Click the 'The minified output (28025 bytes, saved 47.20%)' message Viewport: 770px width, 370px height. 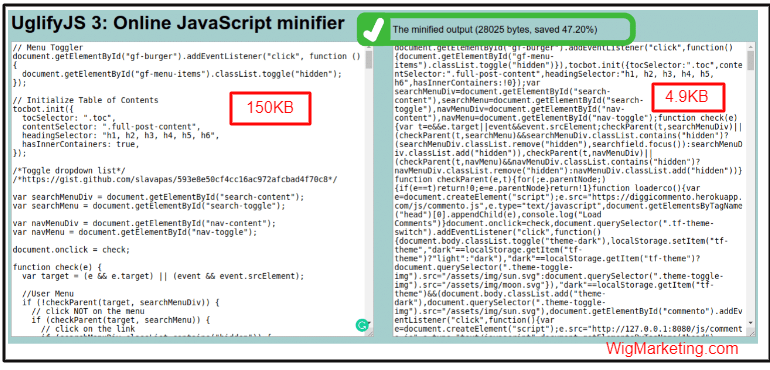pyautogui.click(x=495, y=29)
